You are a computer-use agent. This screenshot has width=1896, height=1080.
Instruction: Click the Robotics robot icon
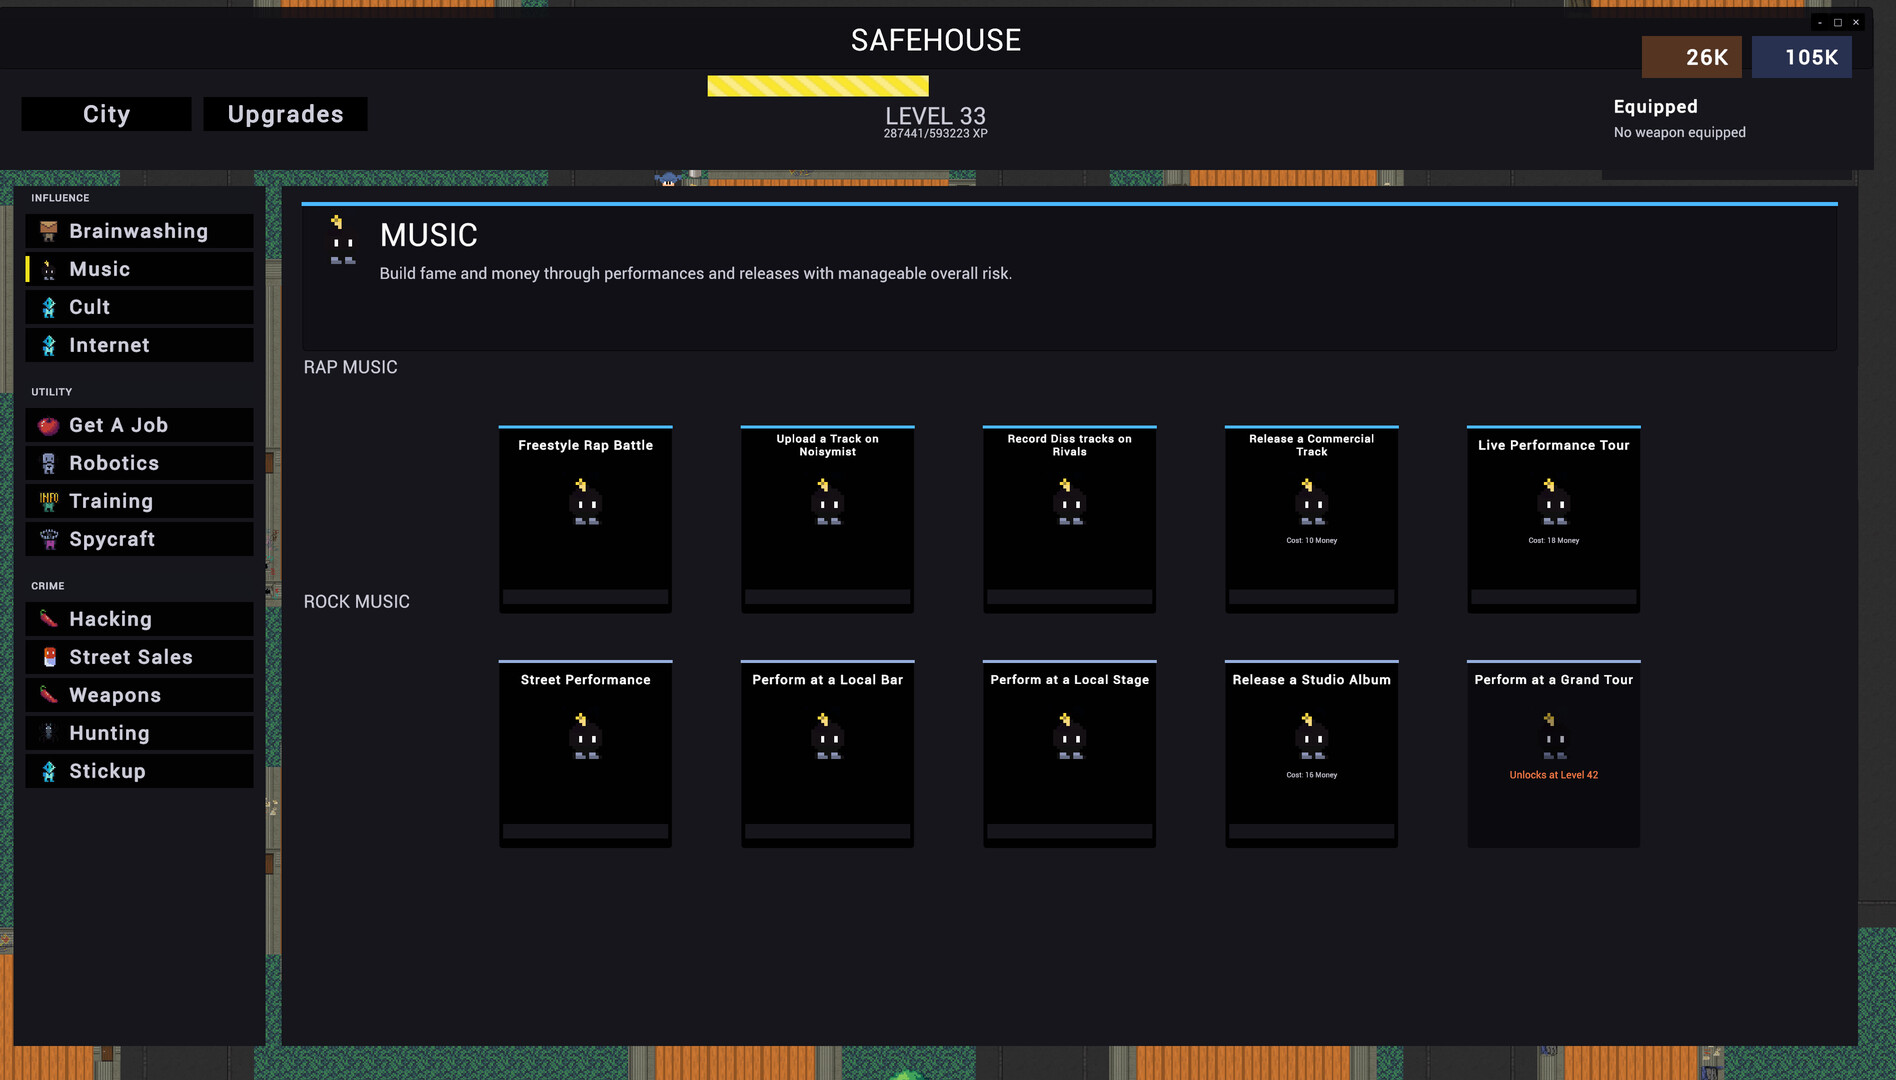[x=48, y=463]
